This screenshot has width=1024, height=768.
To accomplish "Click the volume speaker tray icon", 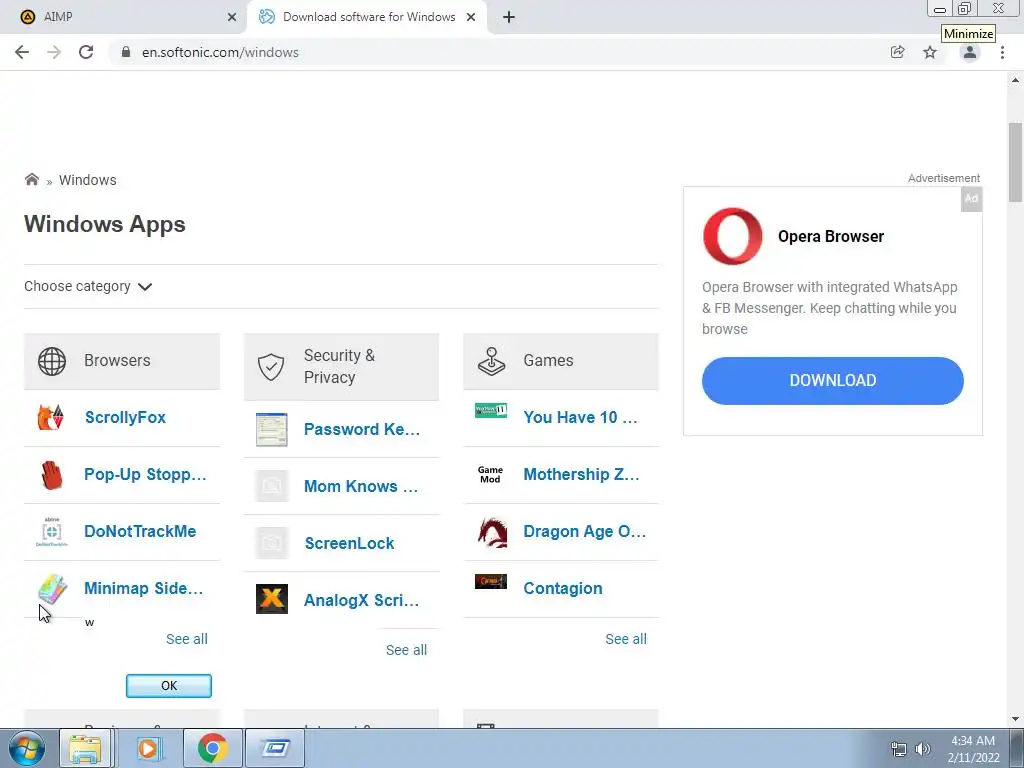I will (923, 749).
